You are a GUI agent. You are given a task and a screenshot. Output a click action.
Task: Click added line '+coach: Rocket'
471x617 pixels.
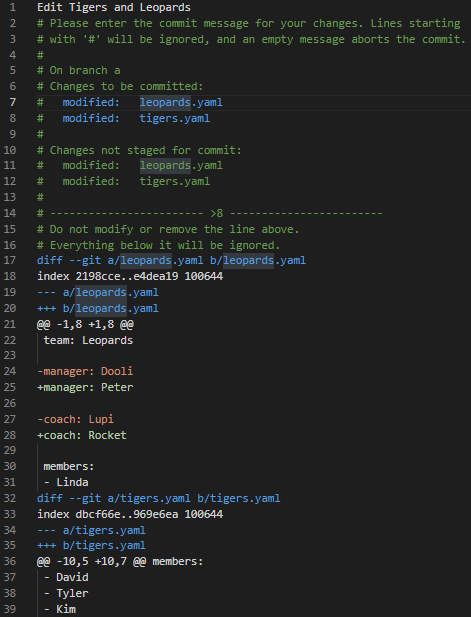[82, 435]
